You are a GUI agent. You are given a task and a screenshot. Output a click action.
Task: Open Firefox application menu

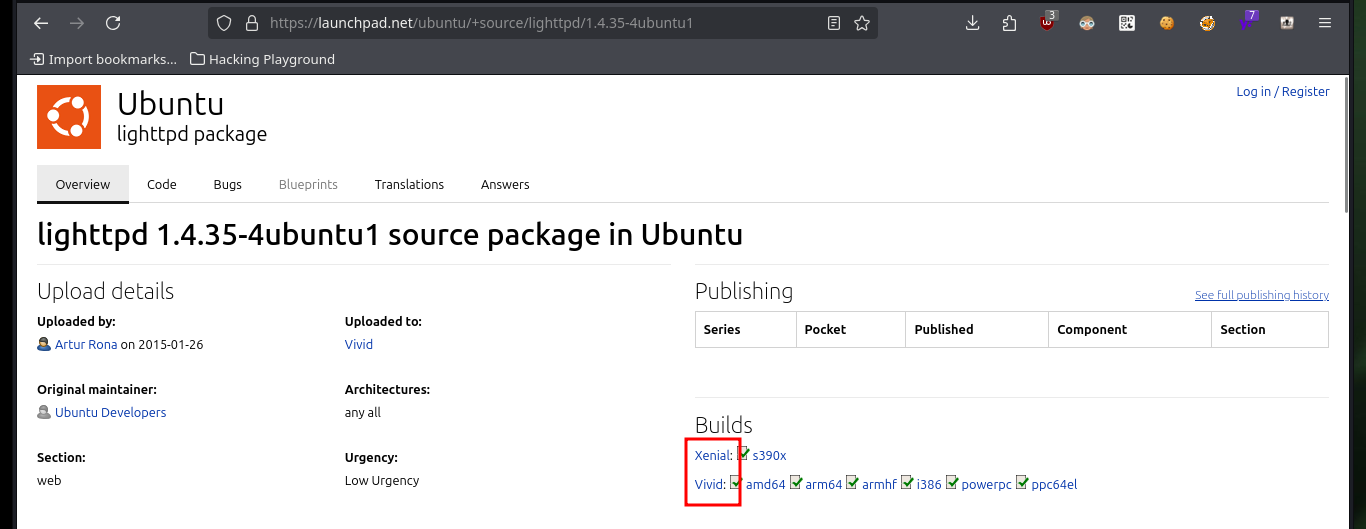click(1325, 23)
